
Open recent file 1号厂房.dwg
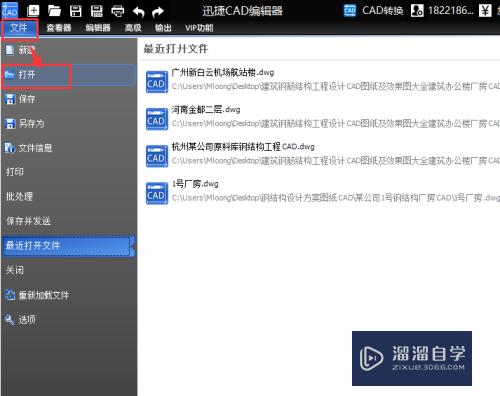click(x=195, y=184)
